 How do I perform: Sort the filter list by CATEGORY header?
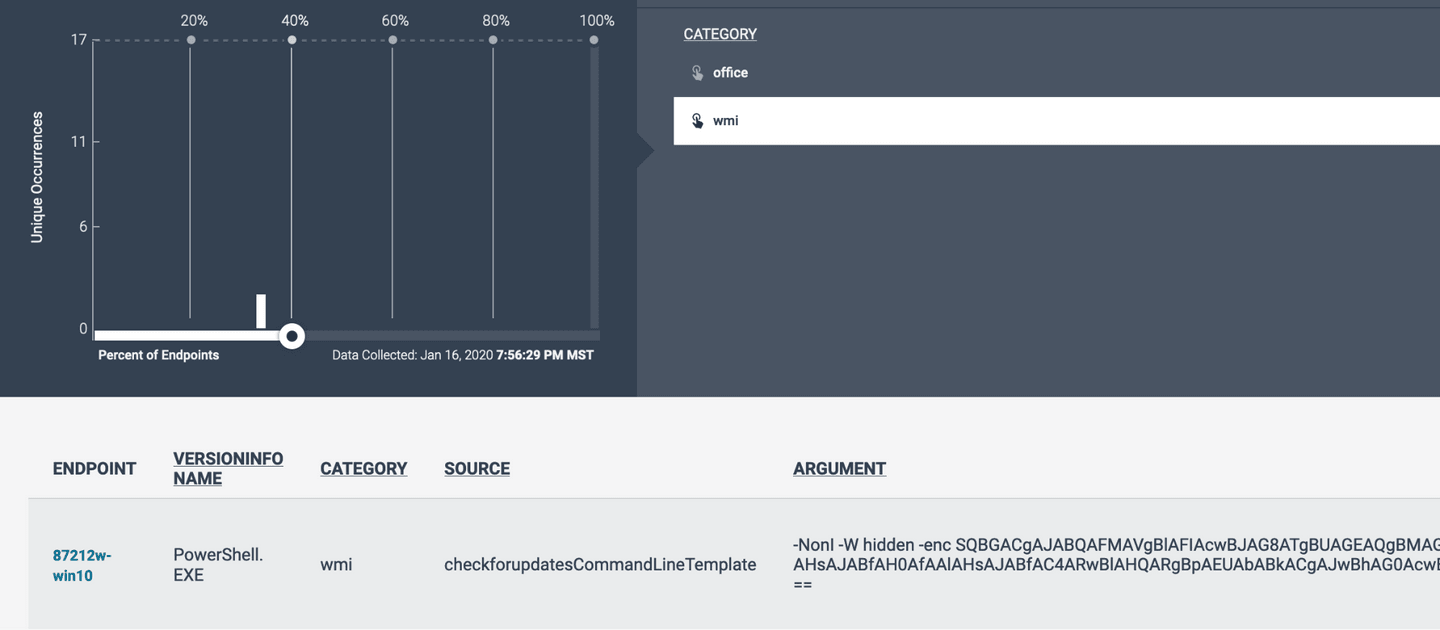coord(720,34)
